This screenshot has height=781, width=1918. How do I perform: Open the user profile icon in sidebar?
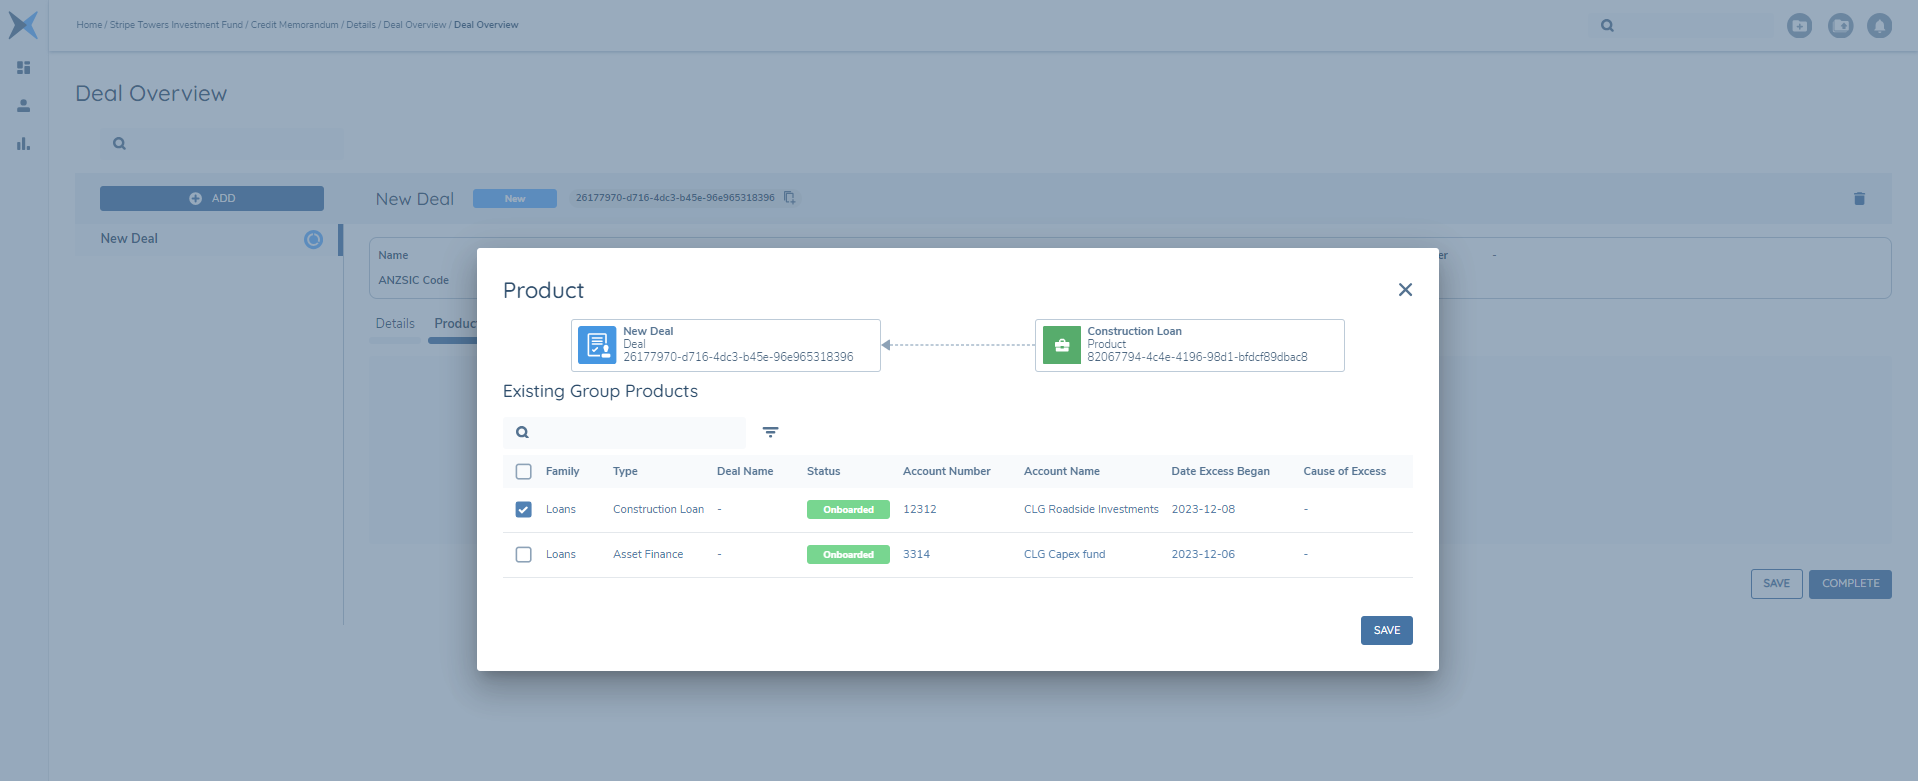(x=24, y=106)
